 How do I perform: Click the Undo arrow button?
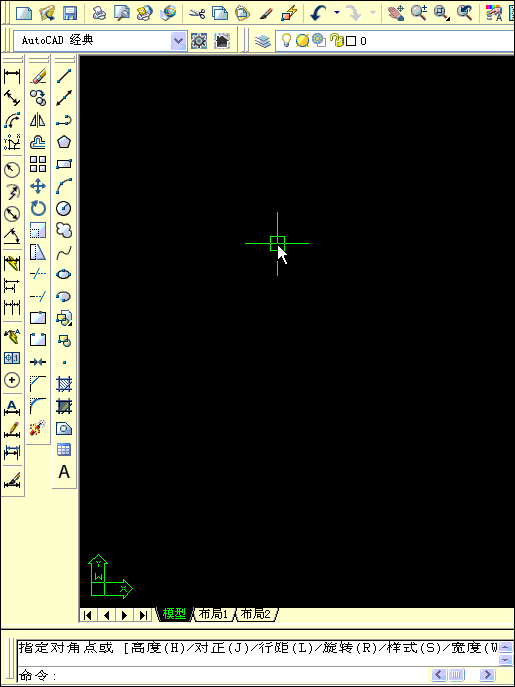(x=318, y=13)
